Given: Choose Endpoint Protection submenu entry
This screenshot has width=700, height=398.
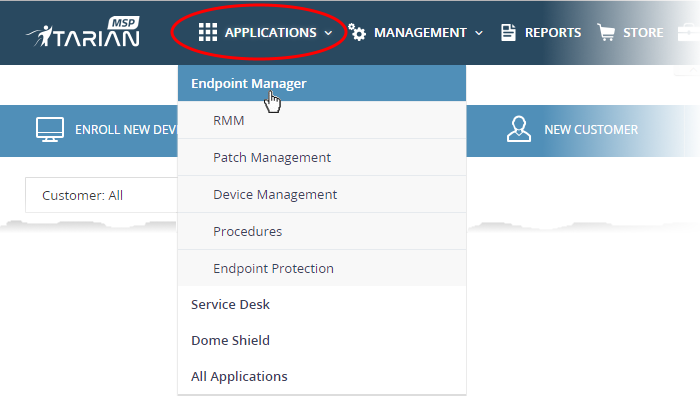Looking at the screenshot, I should (322, 269).
